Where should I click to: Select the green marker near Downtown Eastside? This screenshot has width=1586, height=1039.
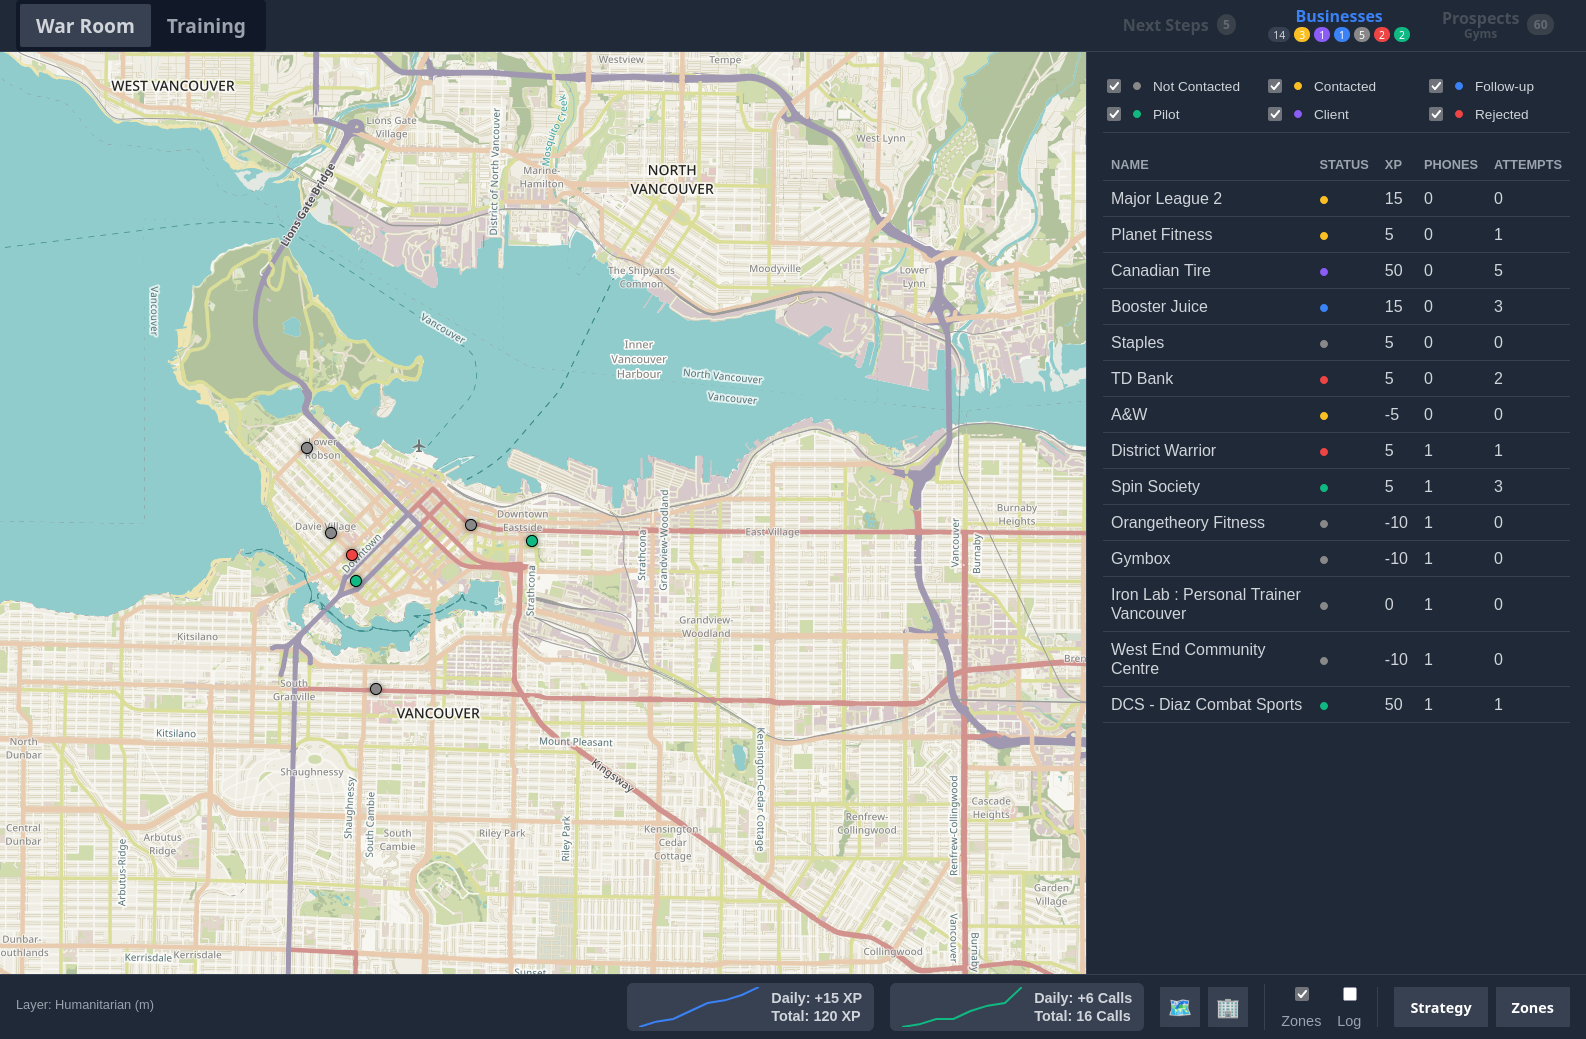[x=532, y=541]
